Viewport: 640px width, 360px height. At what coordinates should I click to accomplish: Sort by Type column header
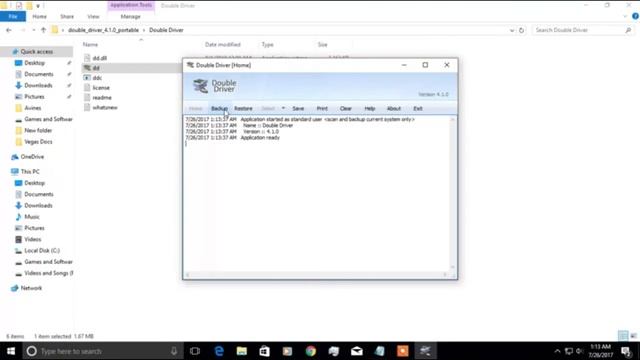coord(267,44)
